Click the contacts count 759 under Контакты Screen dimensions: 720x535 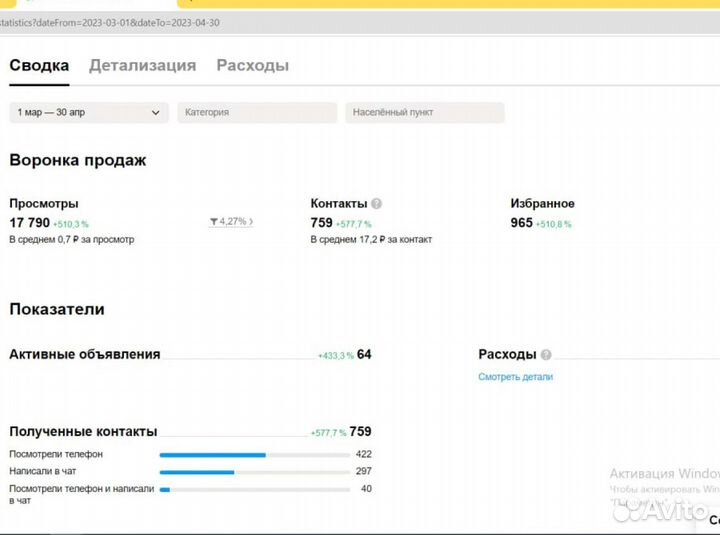(321, 223)
